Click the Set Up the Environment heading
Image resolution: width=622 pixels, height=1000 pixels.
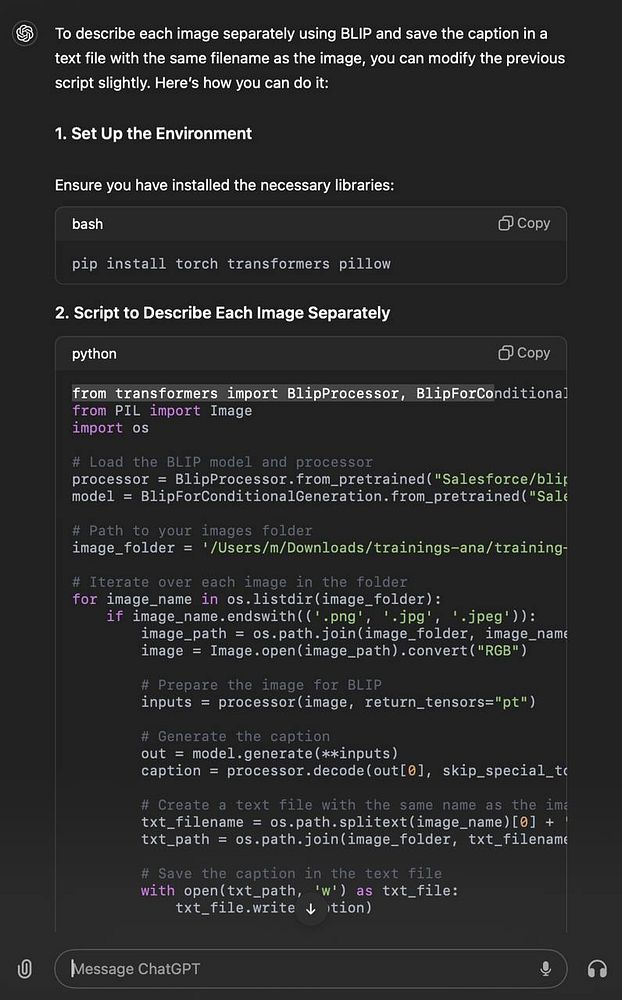pos(153,133)
